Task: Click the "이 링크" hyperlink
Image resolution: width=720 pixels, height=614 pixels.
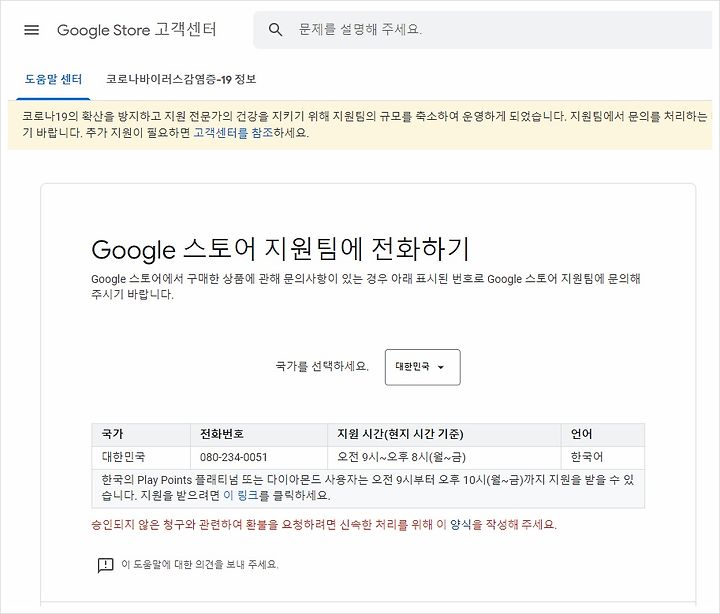Action: click(241, 496)
